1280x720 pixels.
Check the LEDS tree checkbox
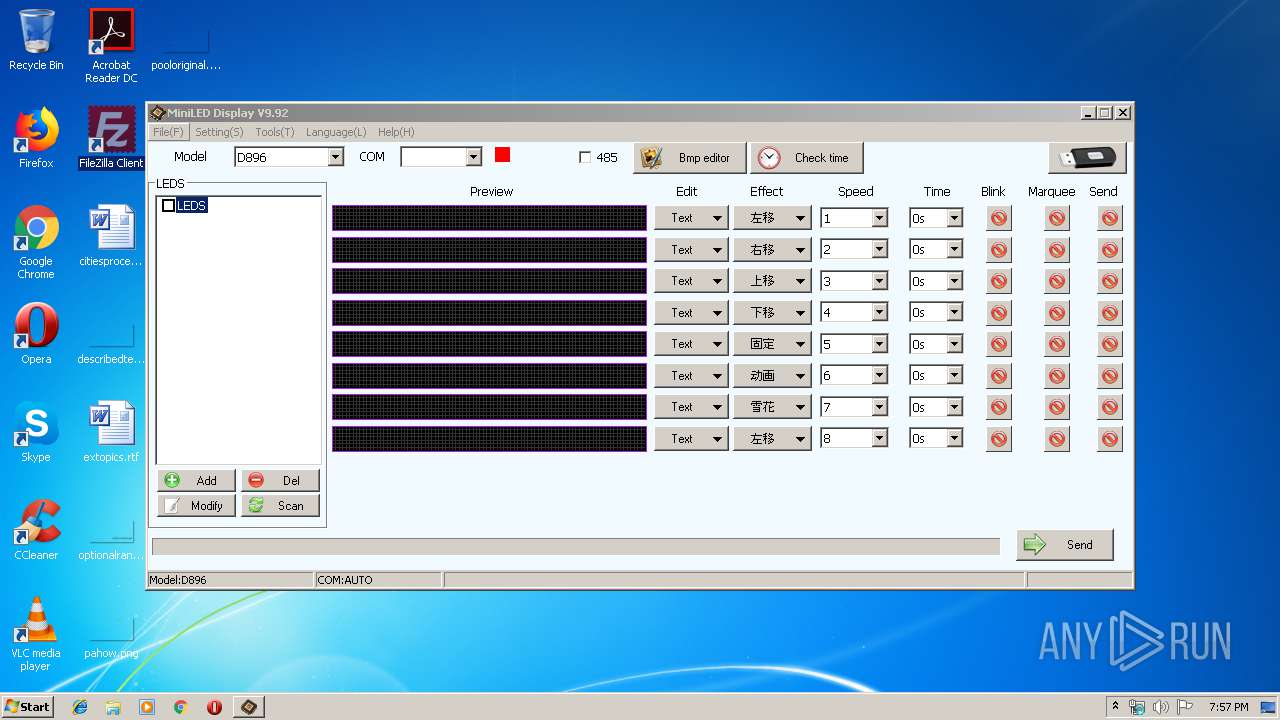pos(168,205)
